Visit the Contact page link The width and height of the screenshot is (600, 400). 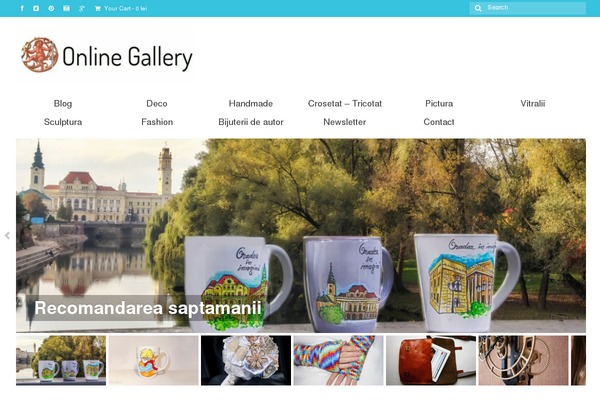pyautogui.click(x=439, y=122)
